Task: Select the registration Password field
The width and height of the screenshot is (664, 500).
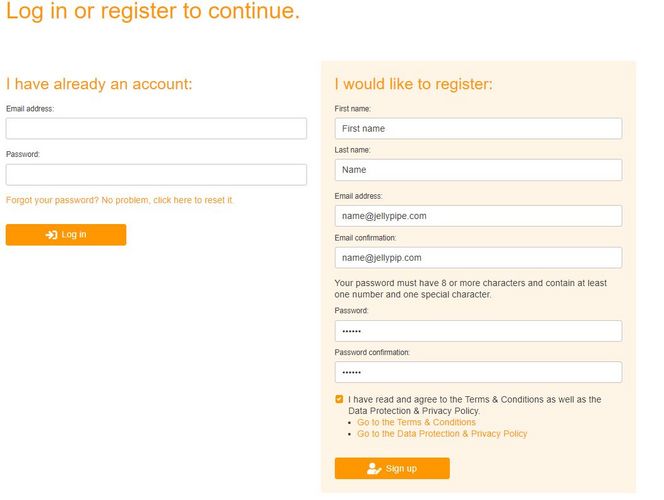Action: (478, 331)
